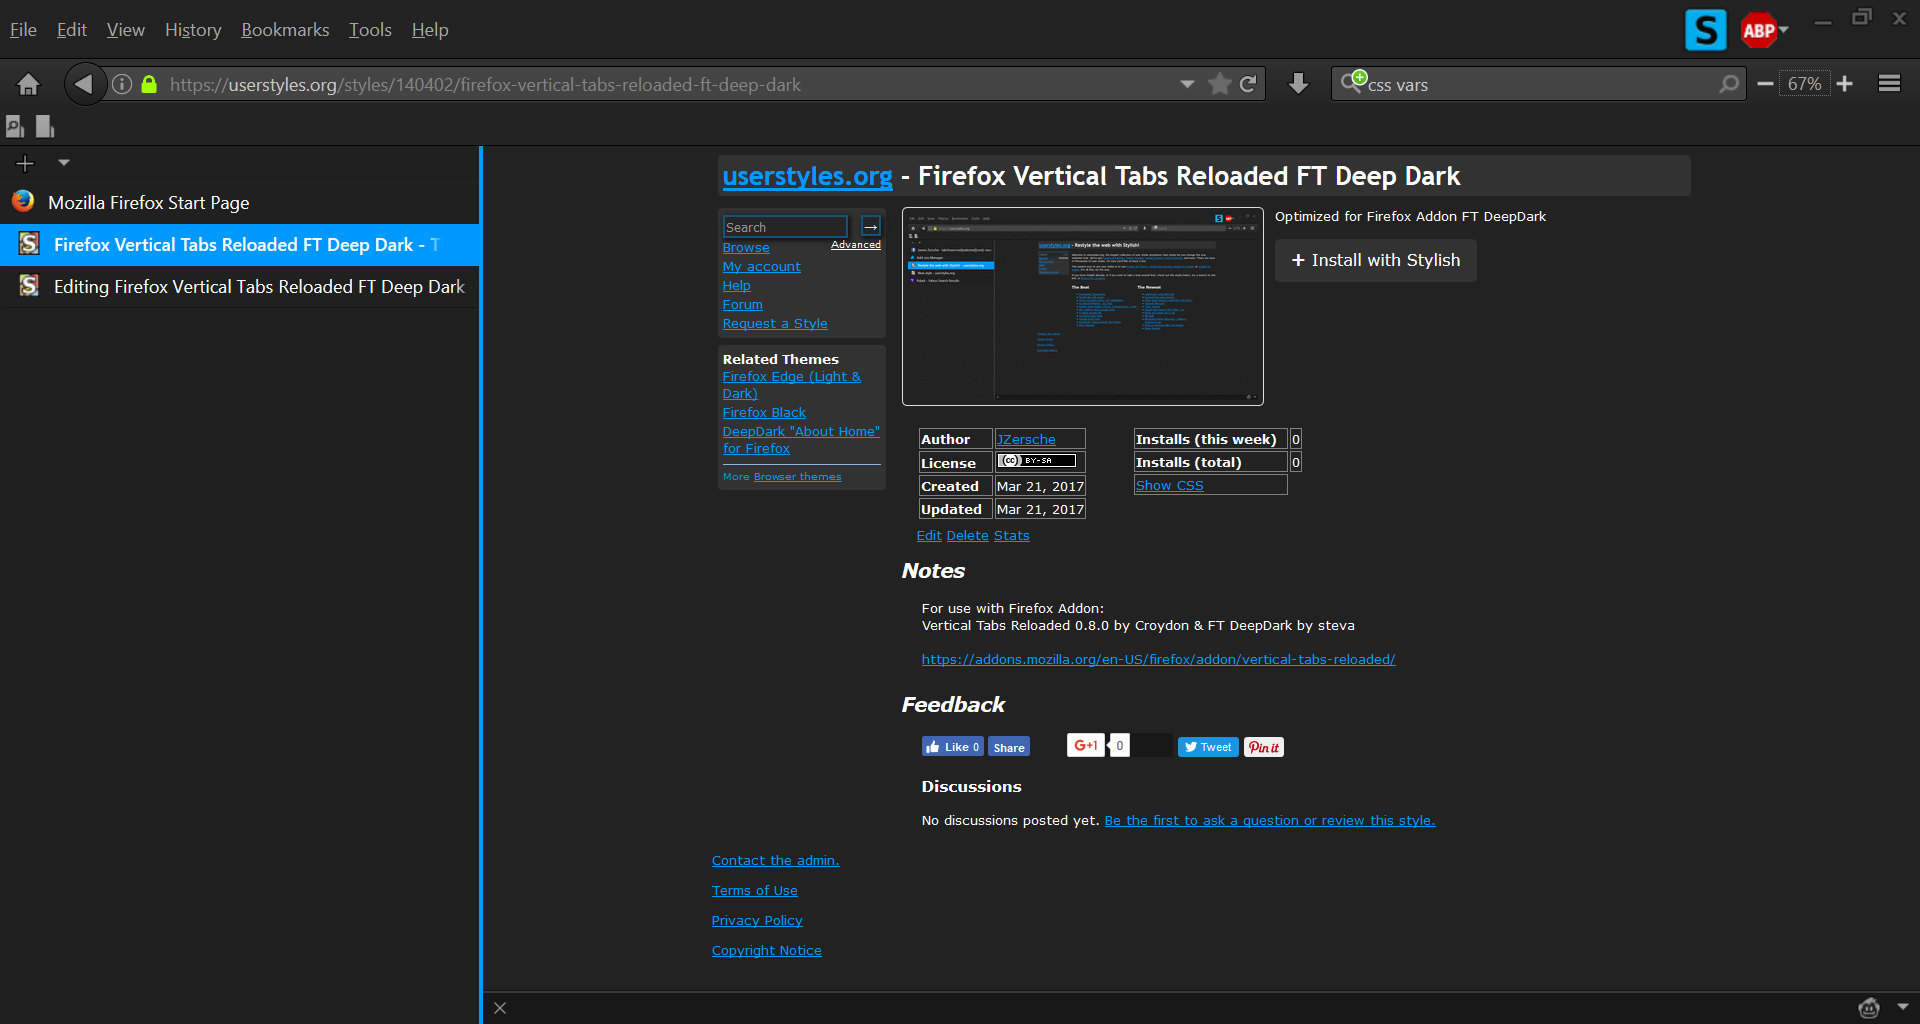
Task: Reset zoom level showing 67%
Action: click(1804, 84)
